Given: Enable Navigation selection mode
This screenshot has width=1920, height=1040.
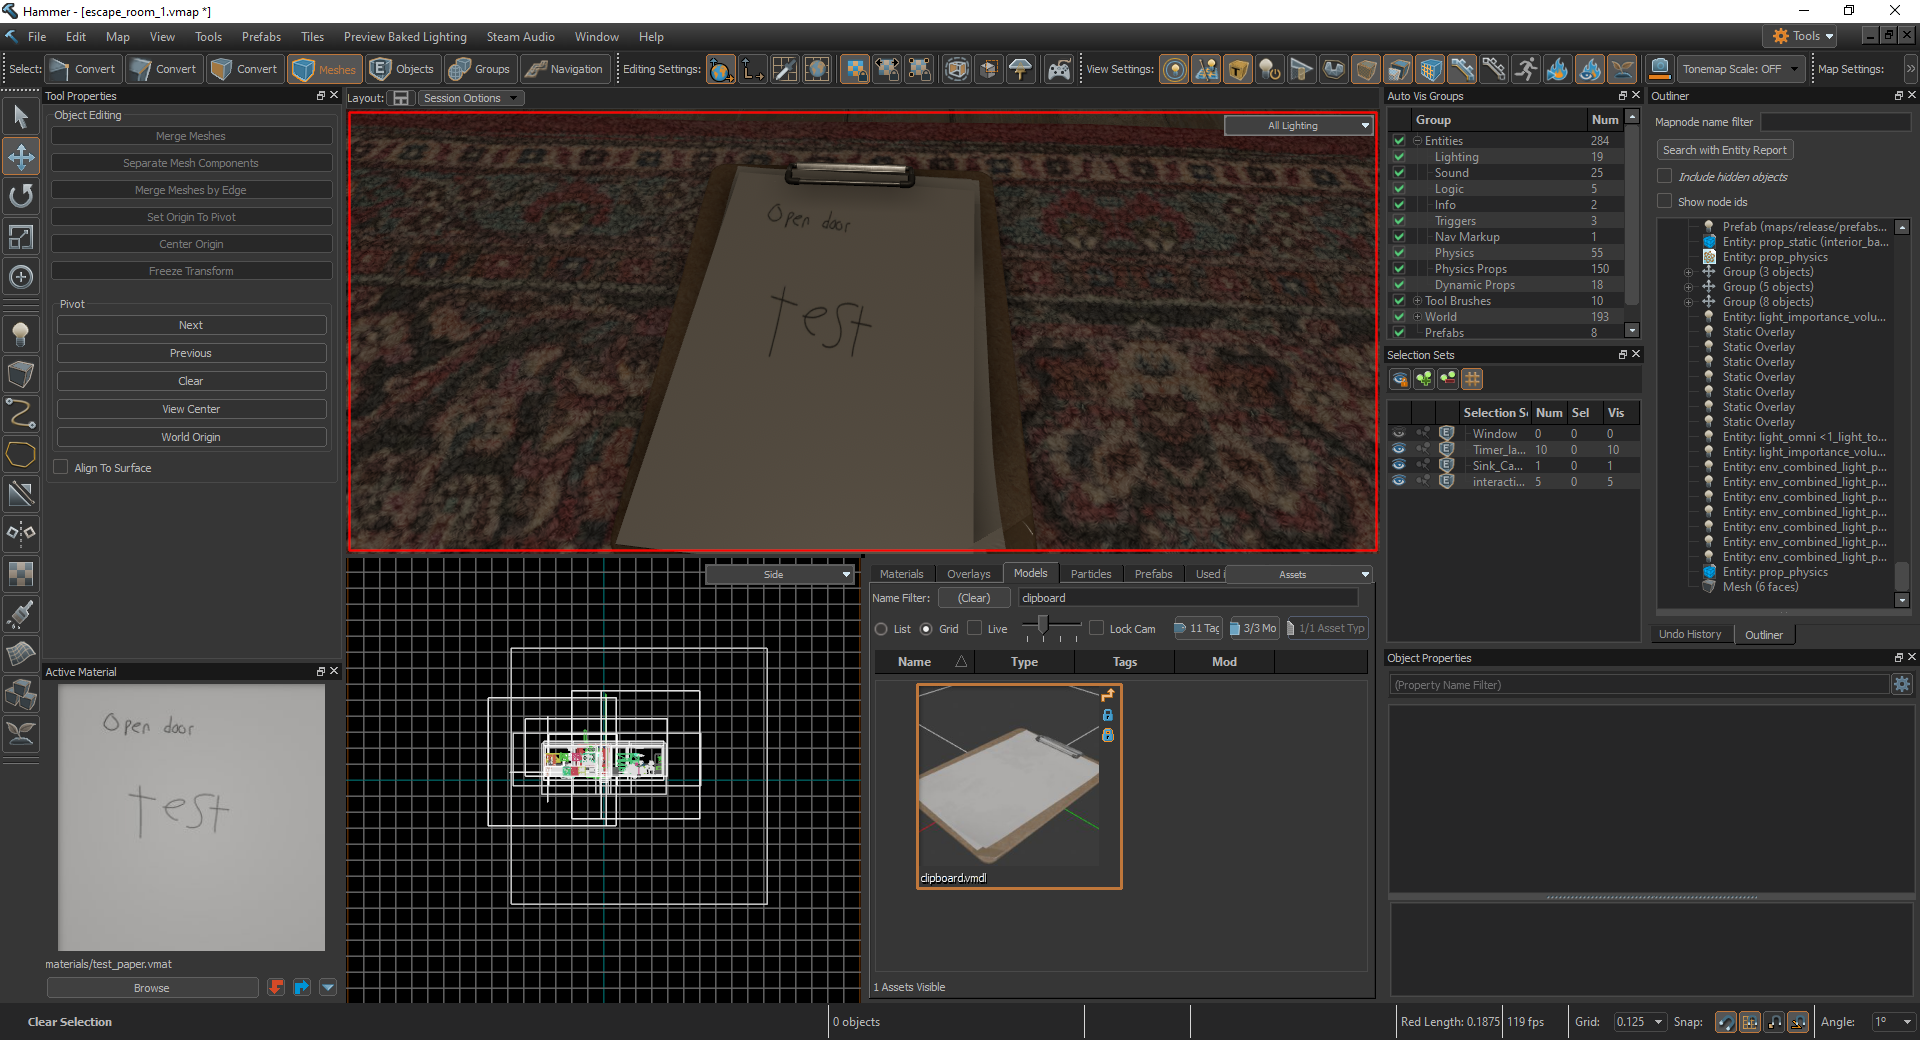Looking at the screenshot, I should 565,69.
